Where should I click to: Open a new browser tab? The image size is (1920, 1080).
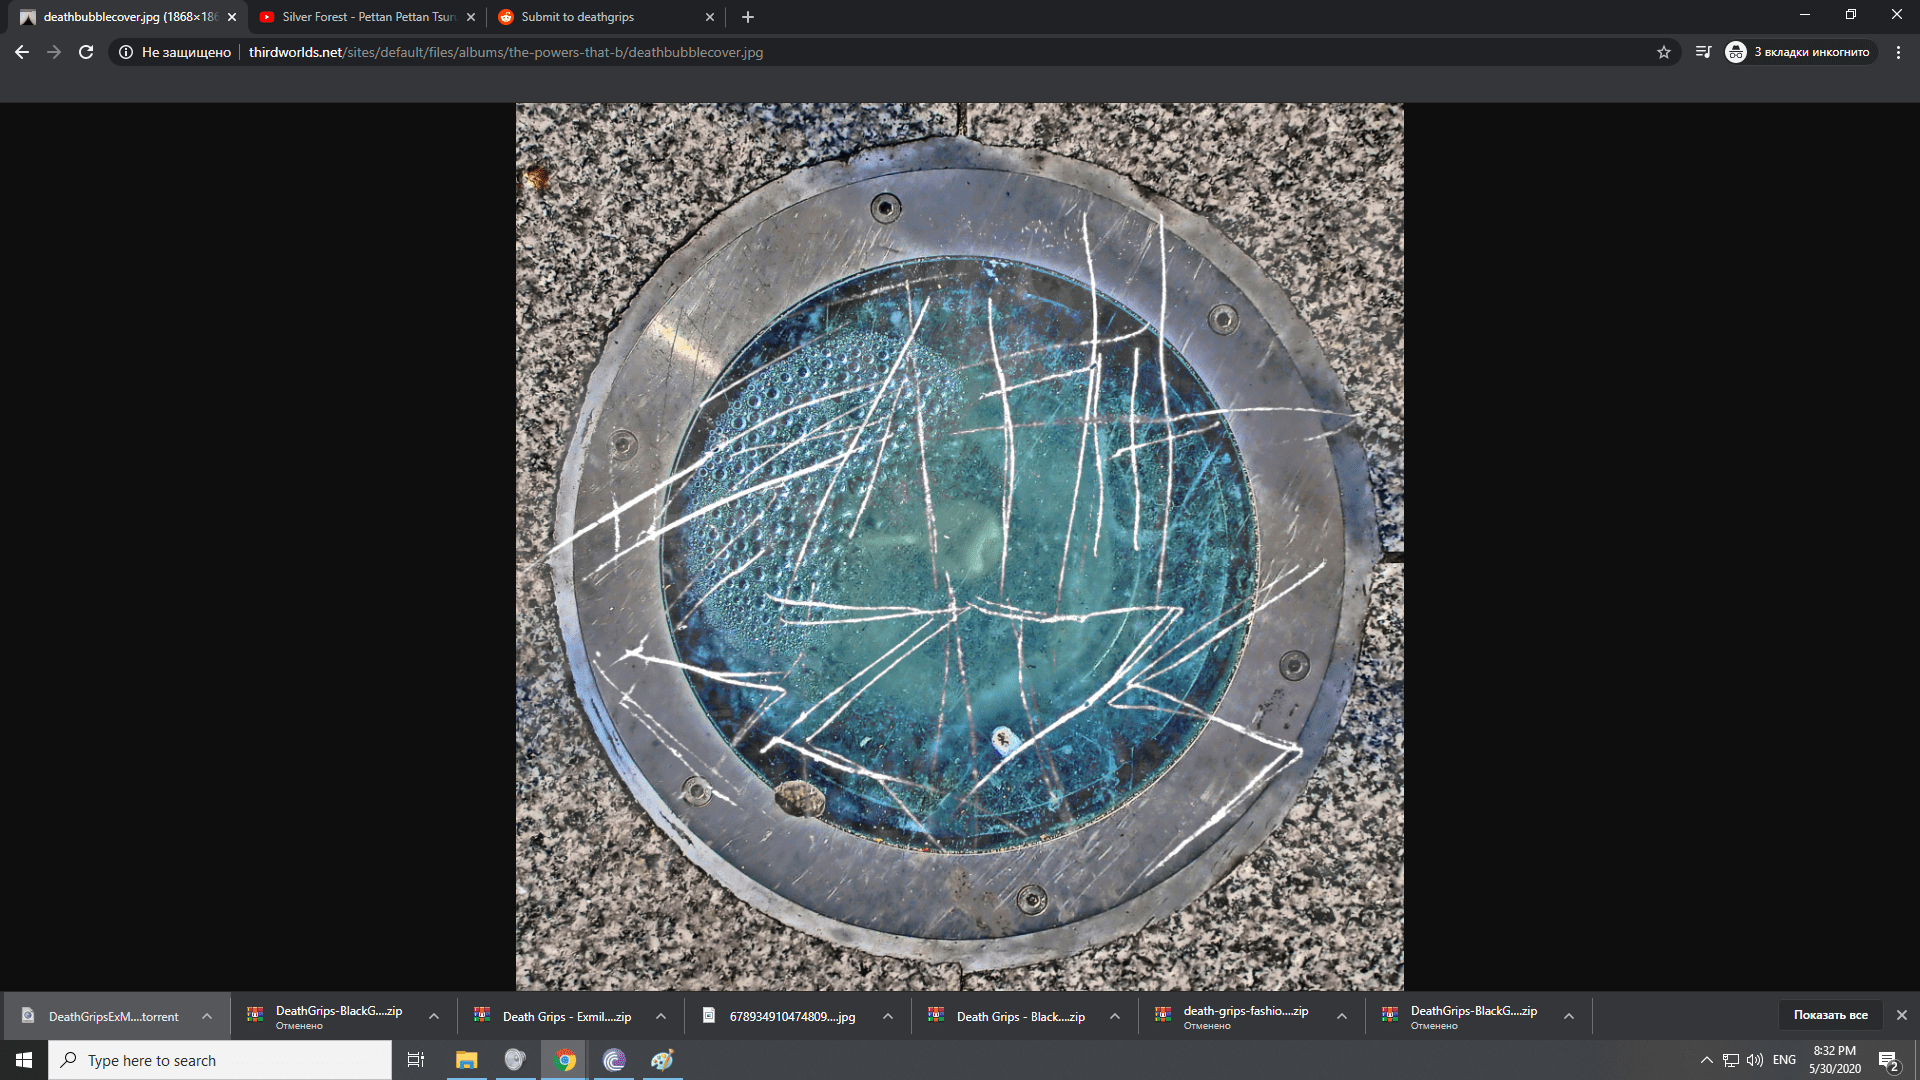pyautogui.click(x=747, y=16)
